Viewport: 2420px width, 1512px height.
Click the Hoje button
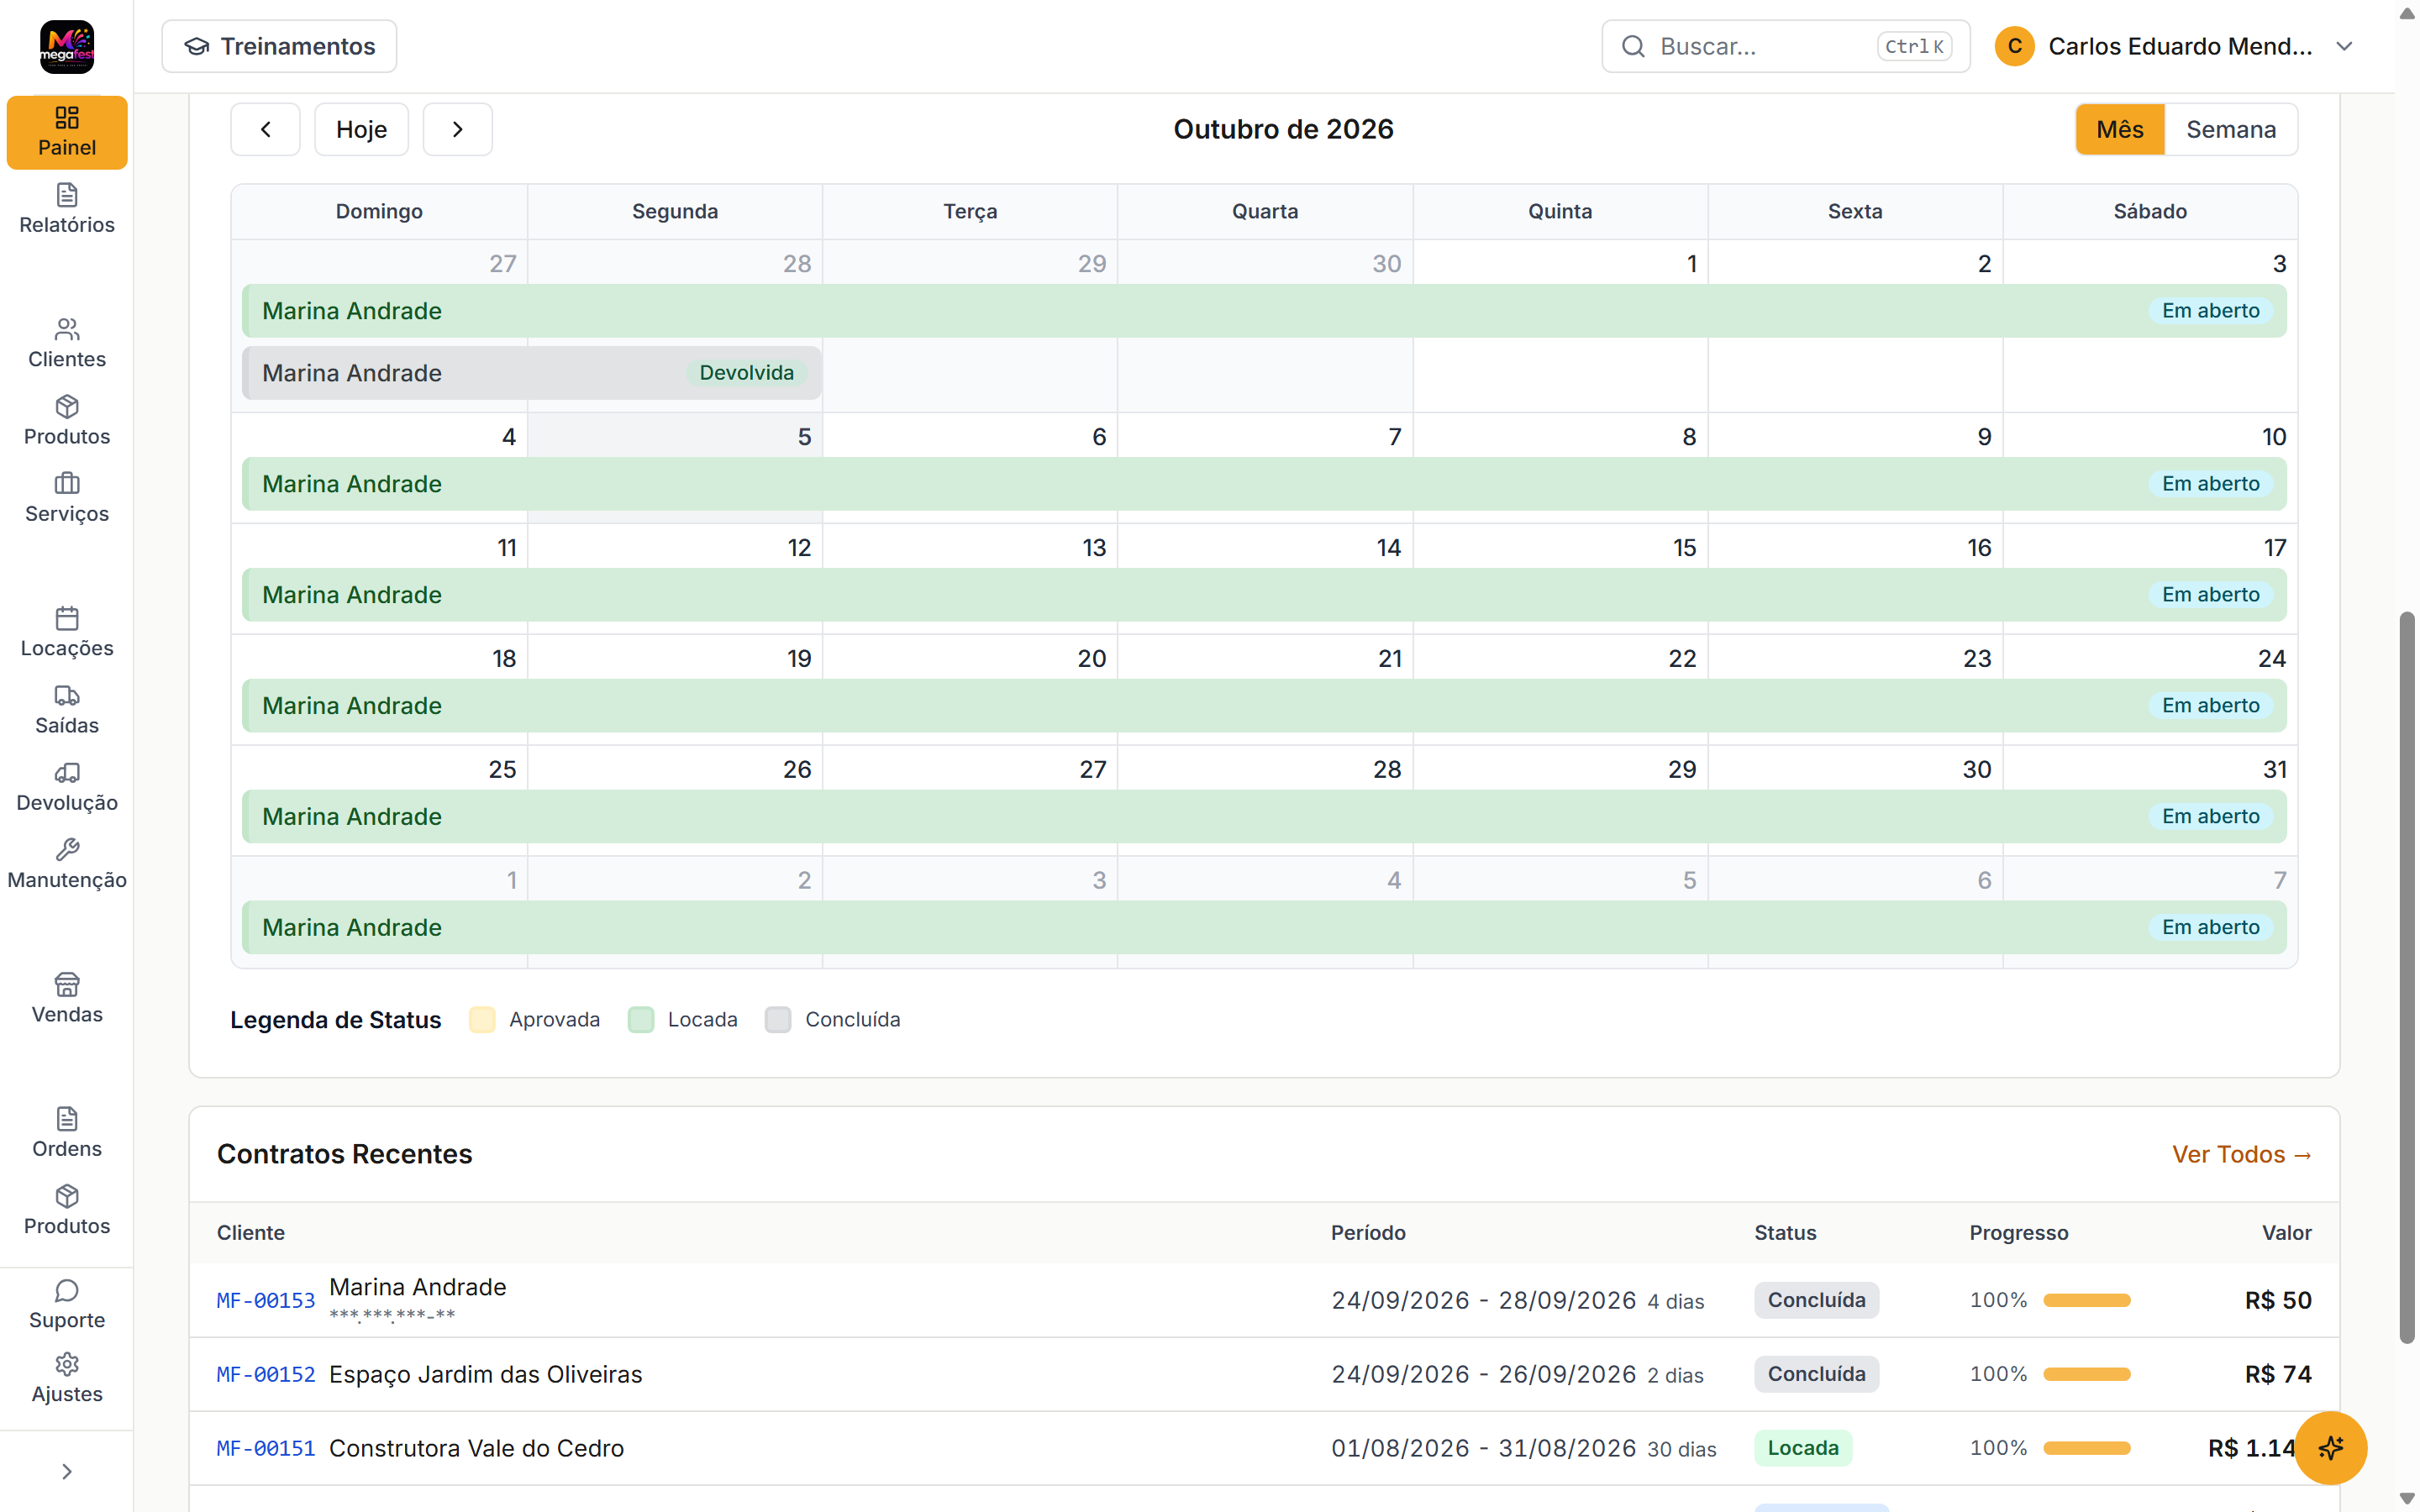361,129
